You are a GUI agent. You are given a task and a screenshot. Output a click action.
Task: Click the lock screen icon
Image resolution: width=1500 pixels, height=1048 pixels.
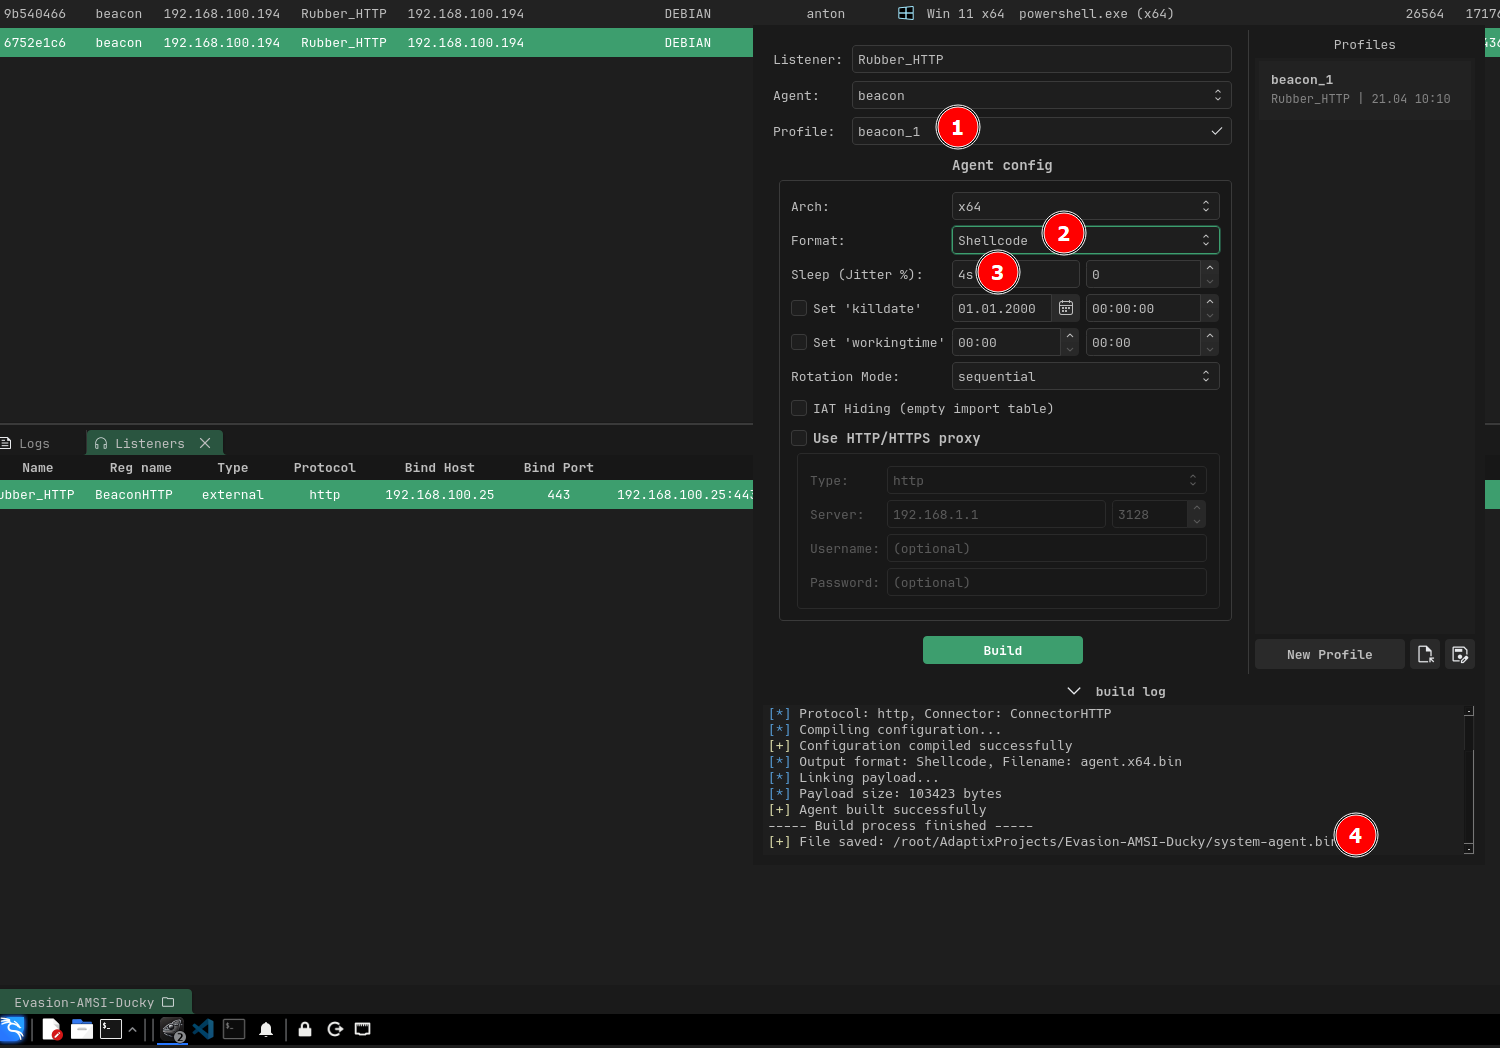(305, 1029)
